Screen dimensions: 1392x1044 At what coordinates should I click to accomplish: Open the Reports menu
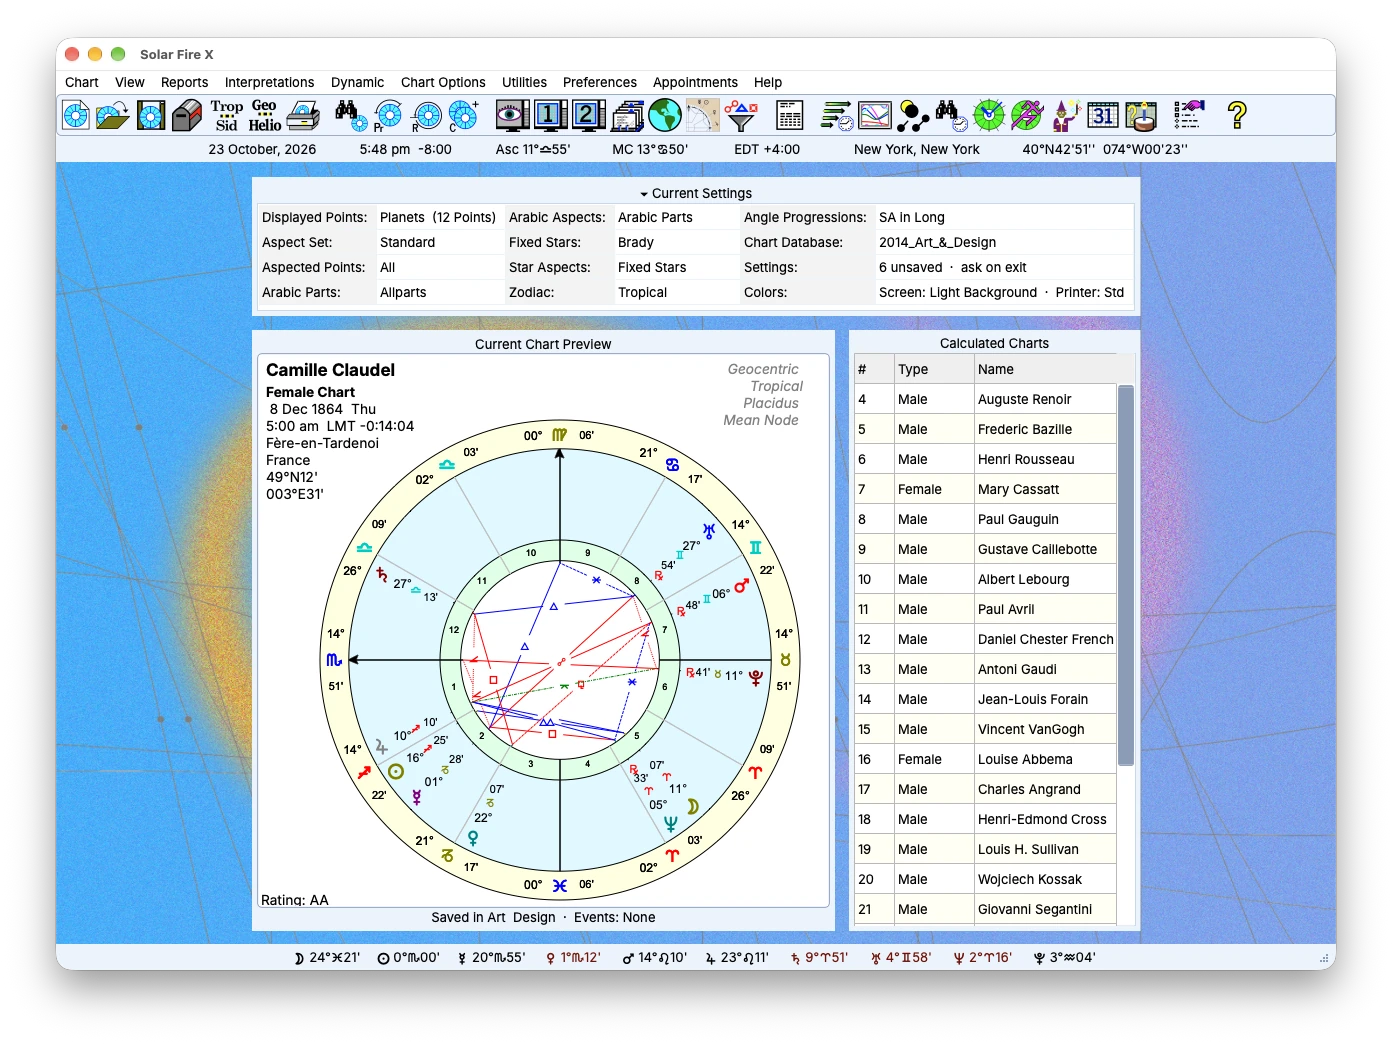point(184,82)
